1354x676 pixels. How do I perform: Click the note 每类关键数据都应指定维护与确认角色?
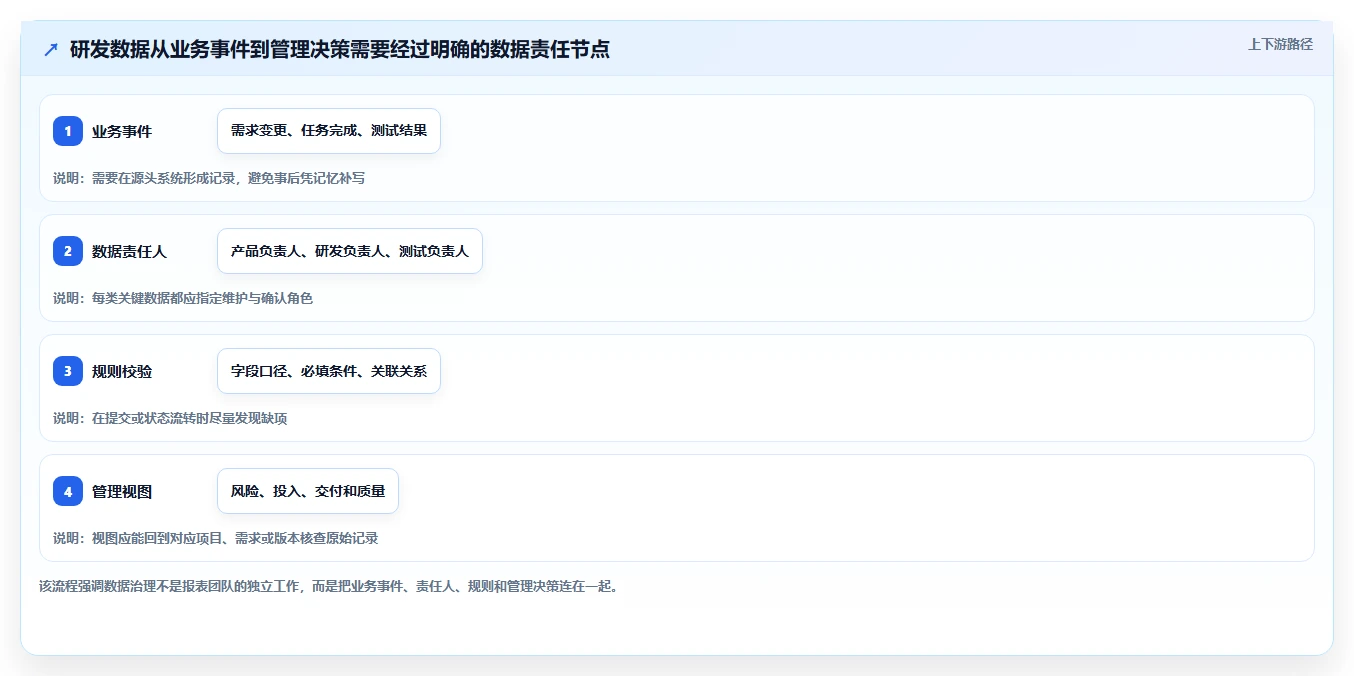183,298
